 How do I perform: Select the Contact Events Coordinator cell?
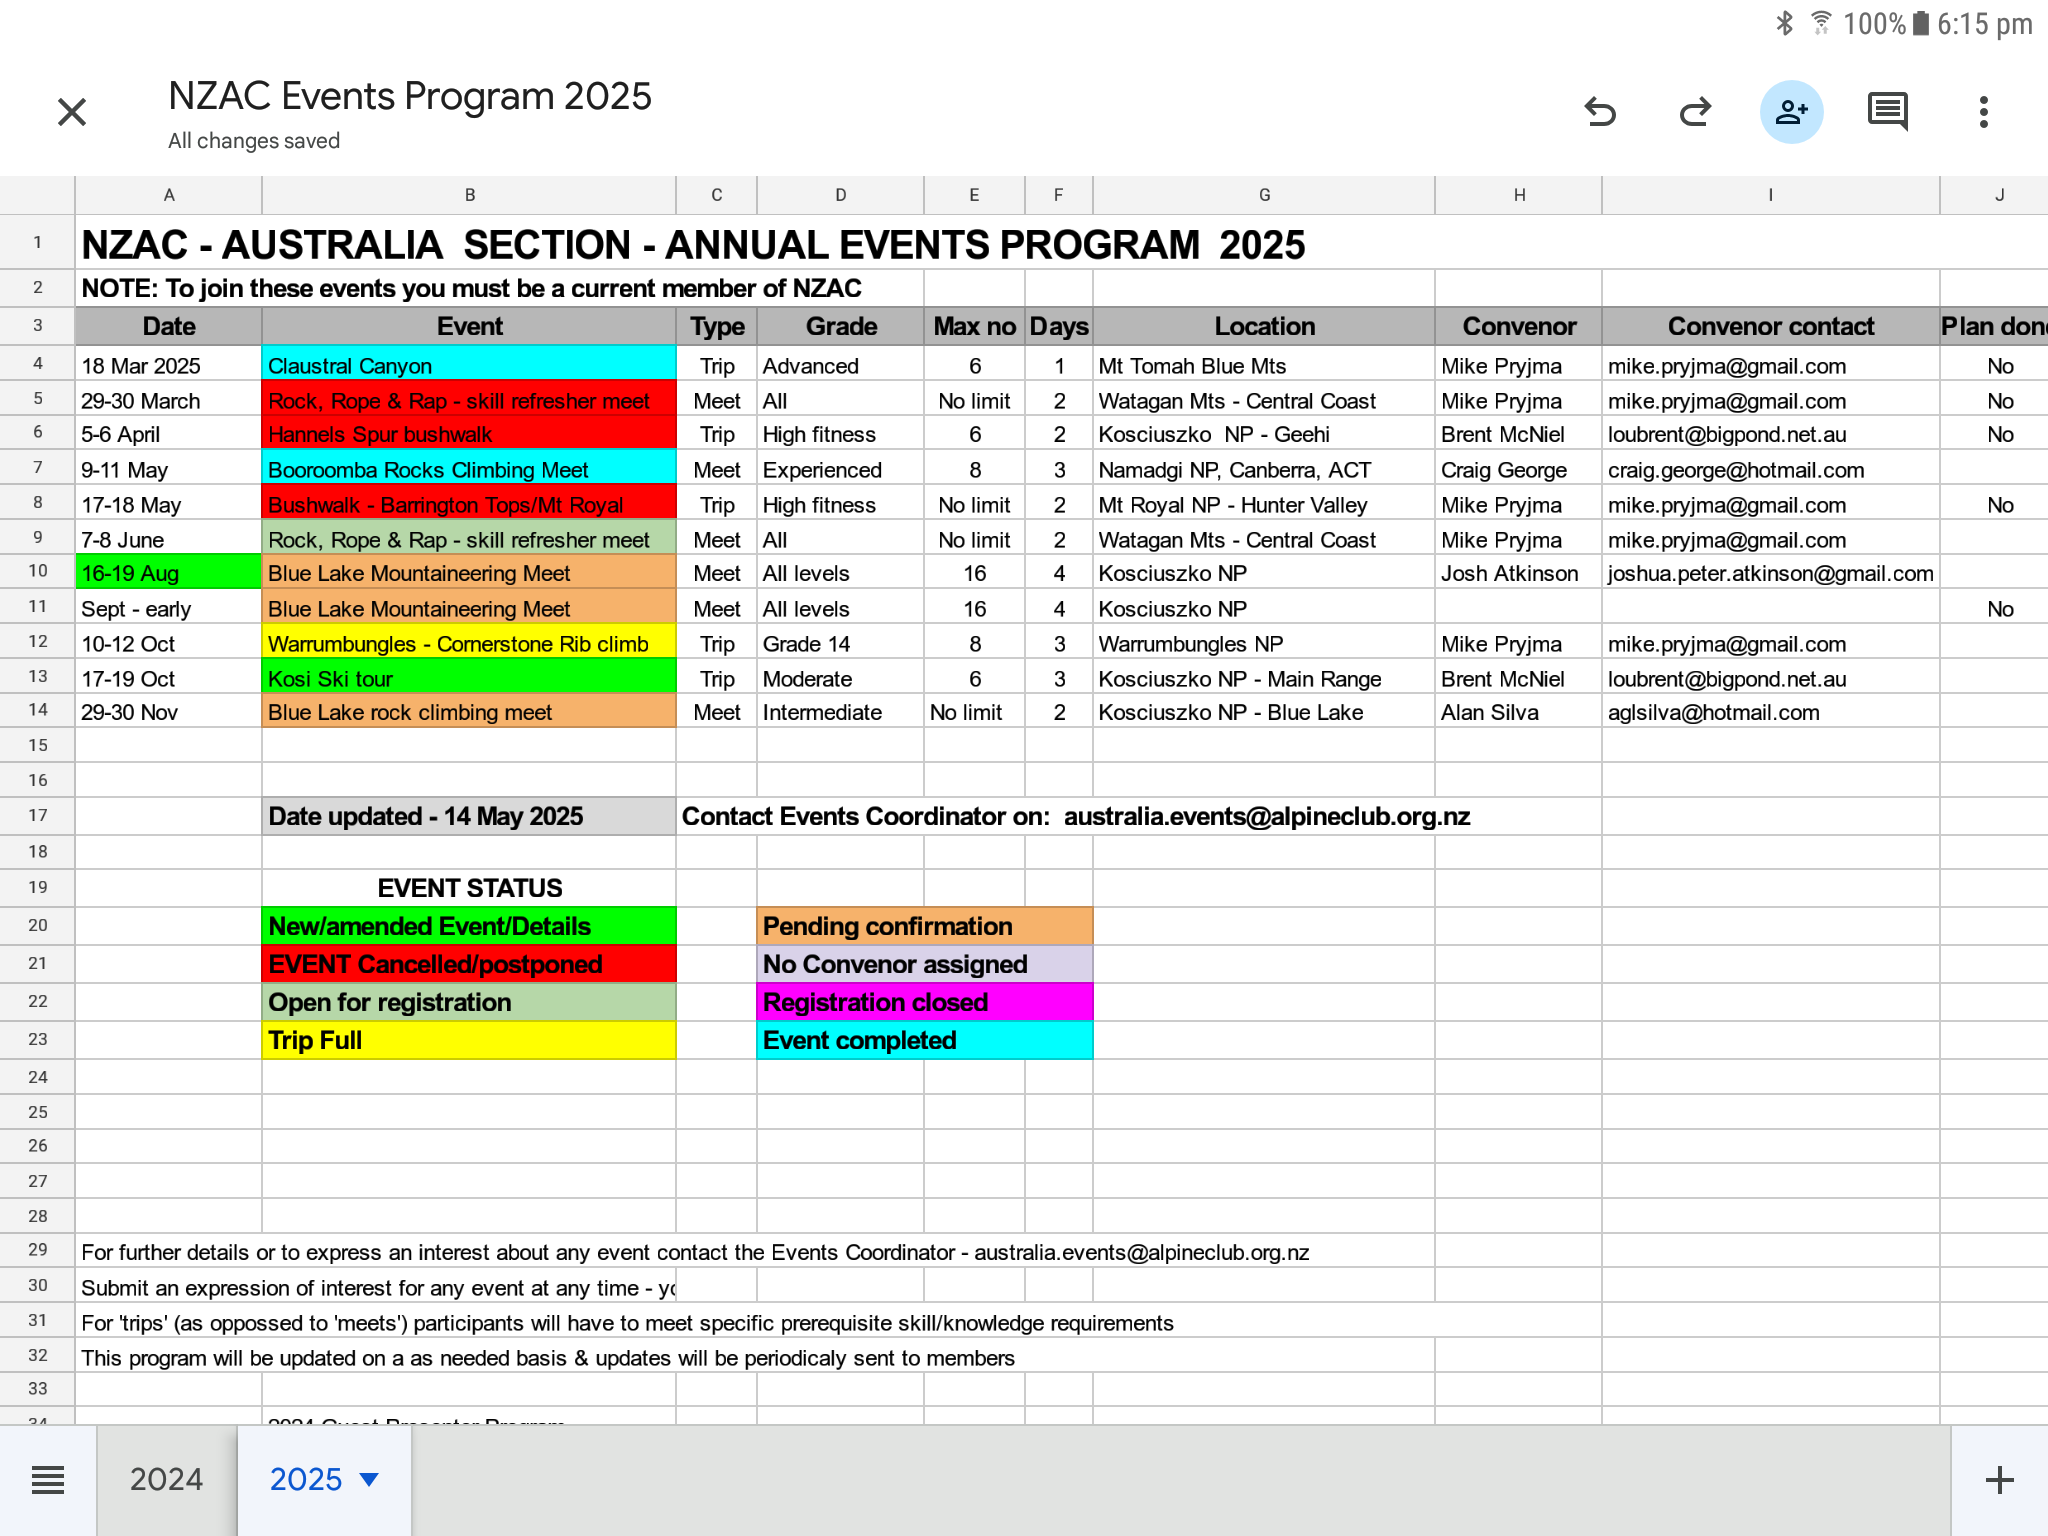pyautogui.click(x=1076, y=816)
